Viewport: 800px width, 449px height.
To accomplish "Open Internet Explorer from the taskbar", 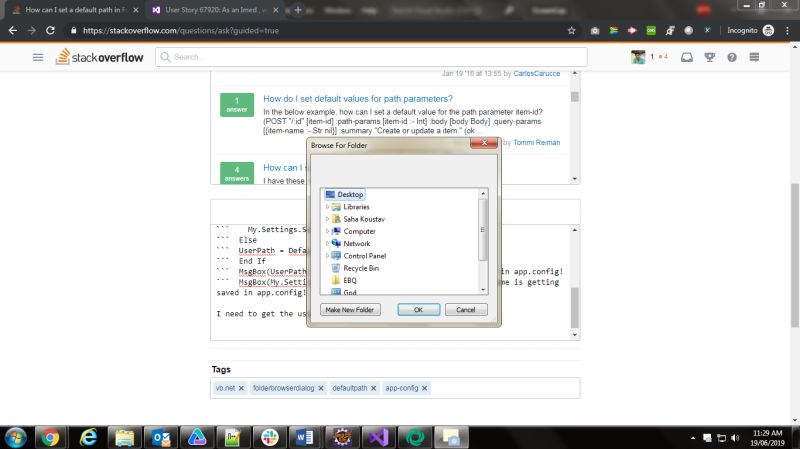I will point(88,437).
